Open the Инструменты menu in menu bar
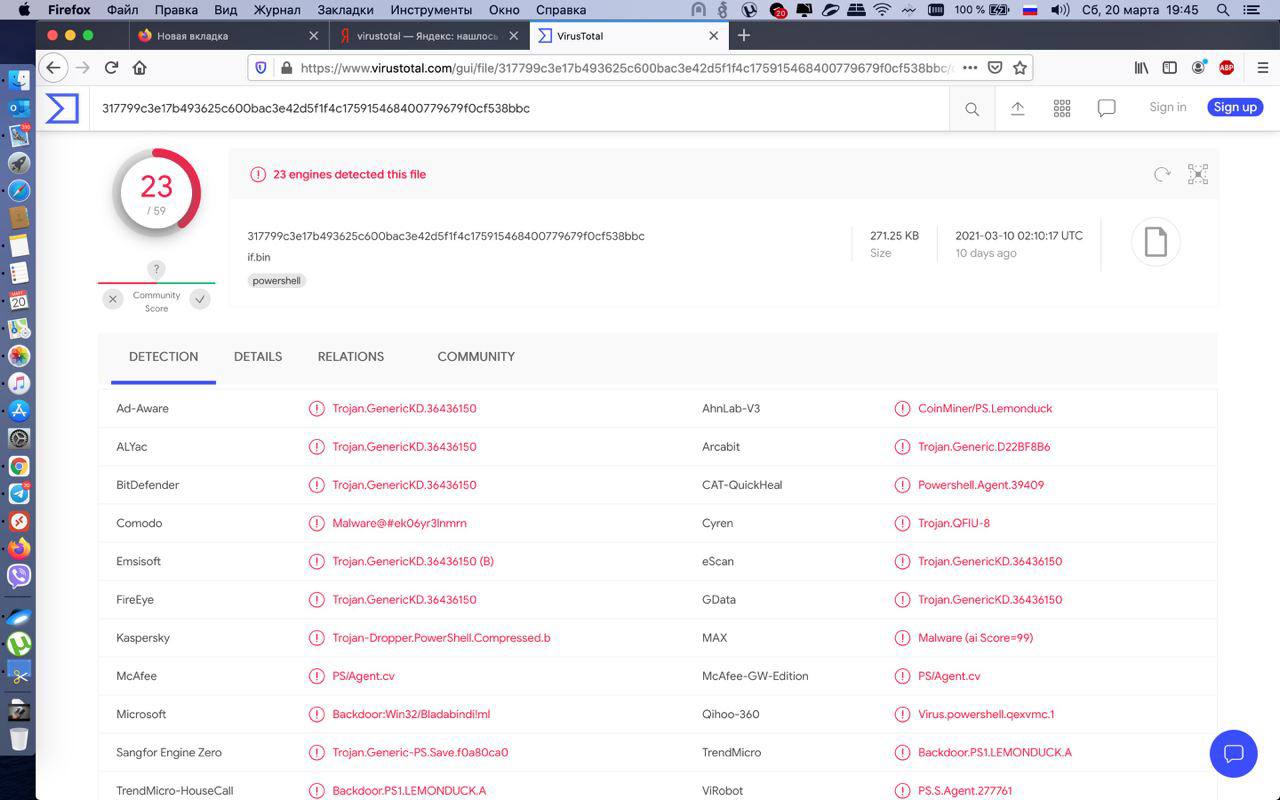This screenshot has width=1280, height=800. pos(431,10)
